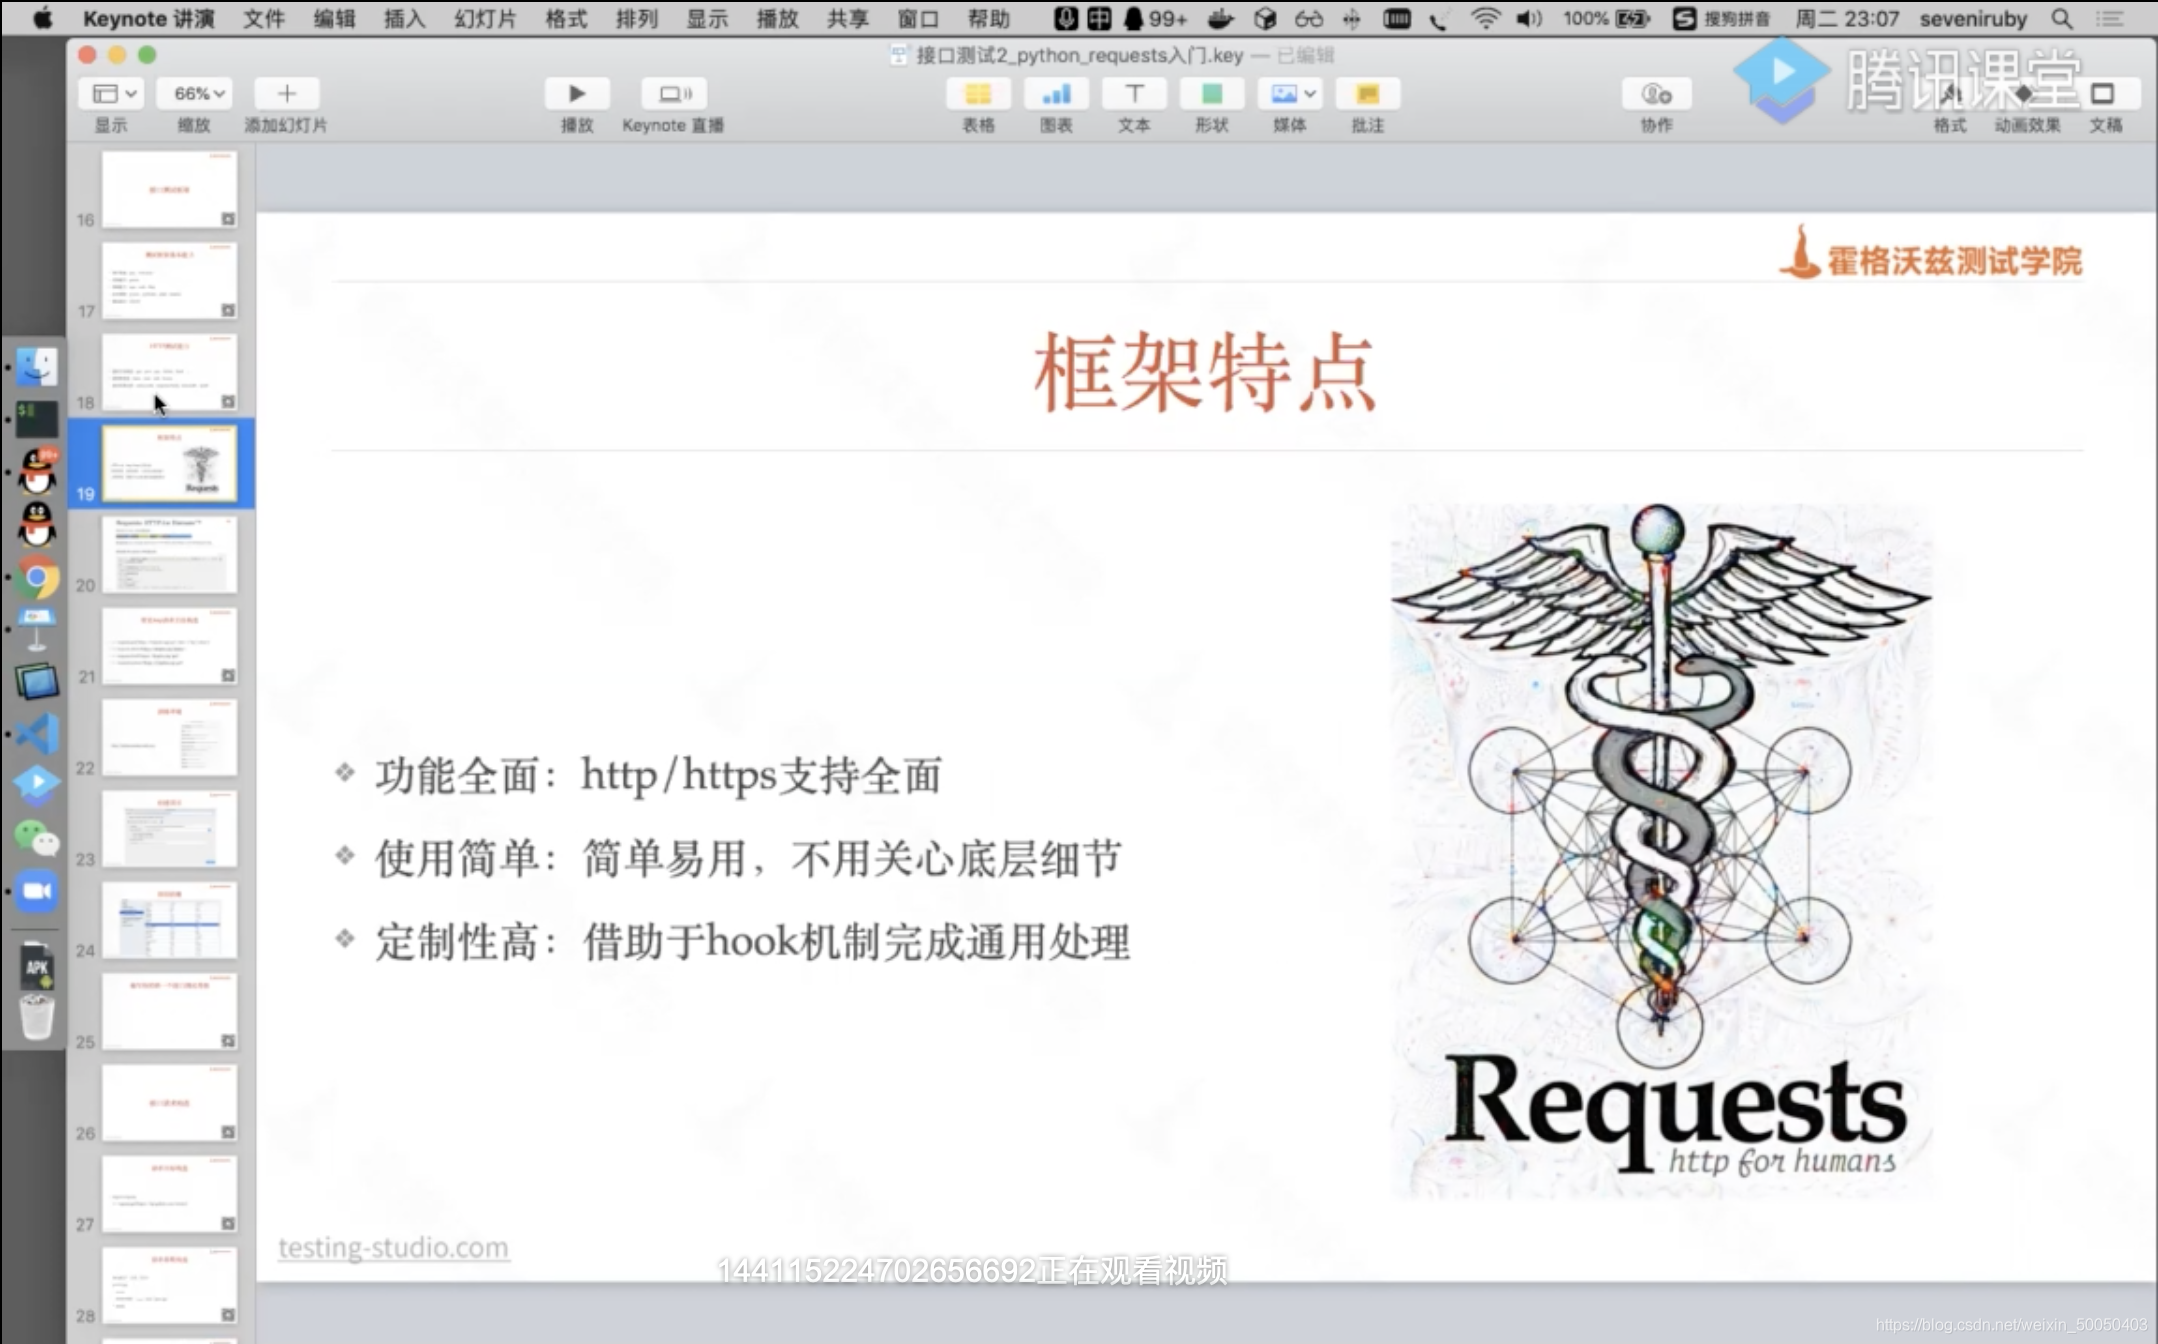
Task: Click the Play (播放) slideshow button
Action: (576, 94)
